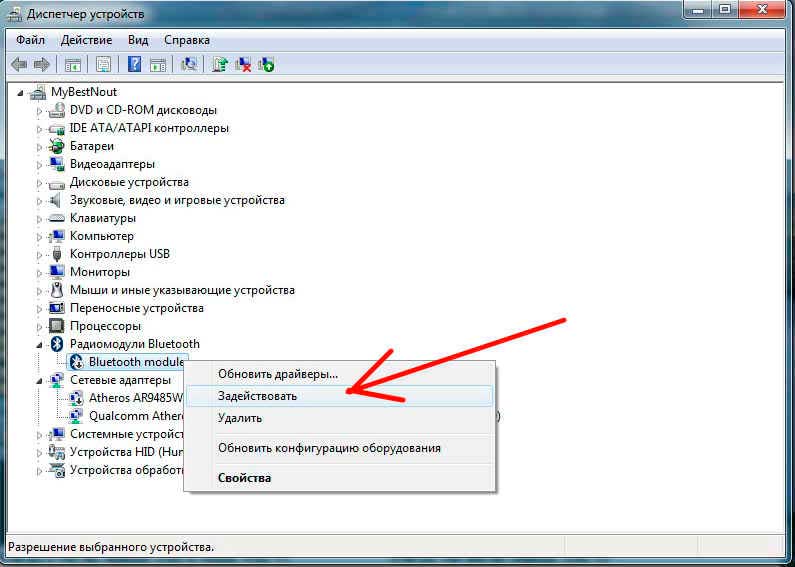Minimize the Диспетчер устройств window
This screenshot has width=795, height=567.
(698, 10)
